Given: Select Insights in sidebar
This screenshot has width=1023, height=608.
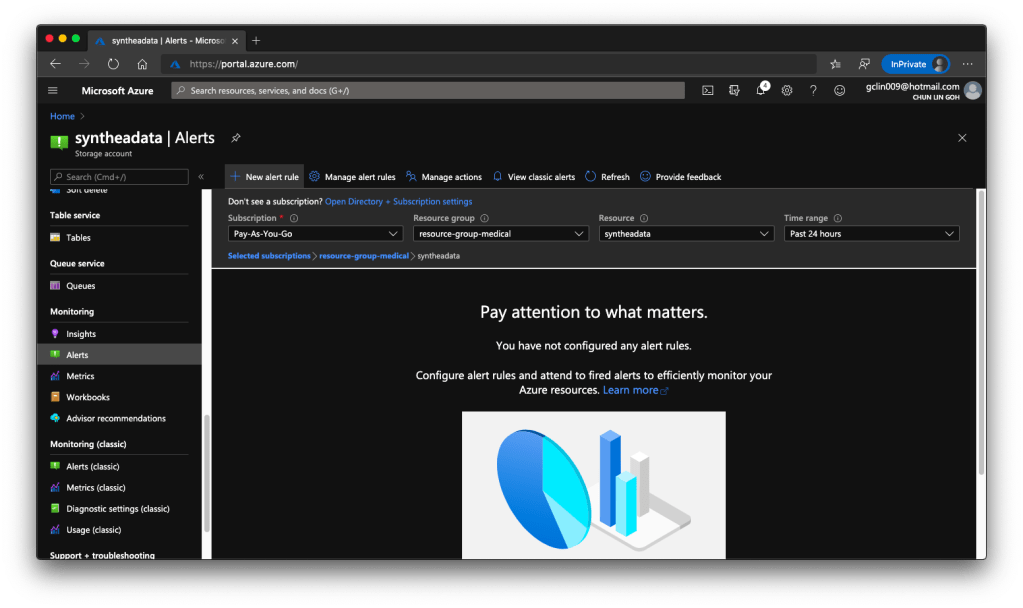Looking at the screenshot, I should pos(81,334).
